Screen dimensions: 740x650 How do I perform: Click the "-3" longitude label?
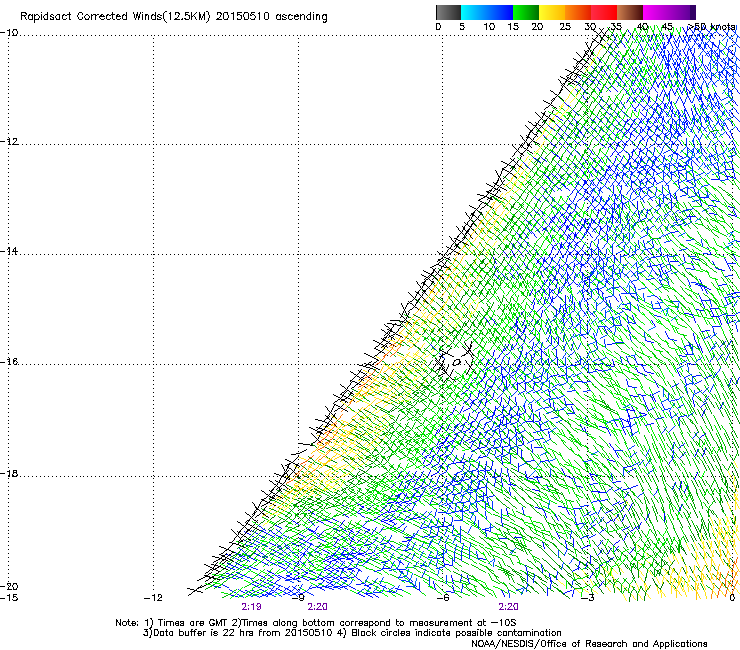588,598
